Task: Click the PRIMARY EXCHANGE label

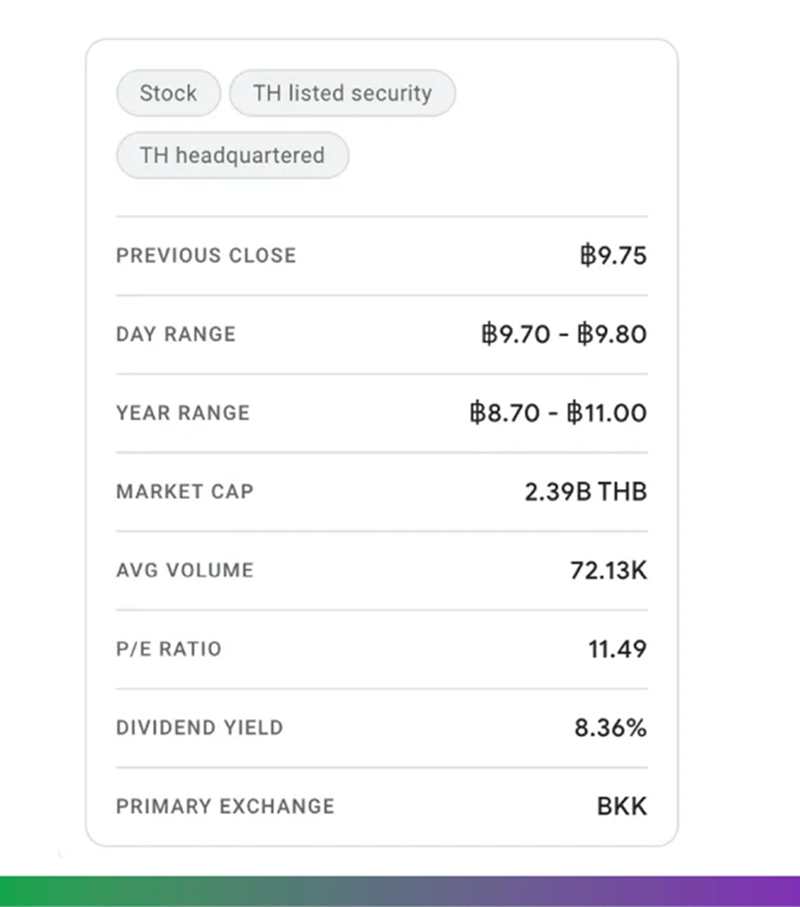Action: pyautogui.click(x=225, y=806)
